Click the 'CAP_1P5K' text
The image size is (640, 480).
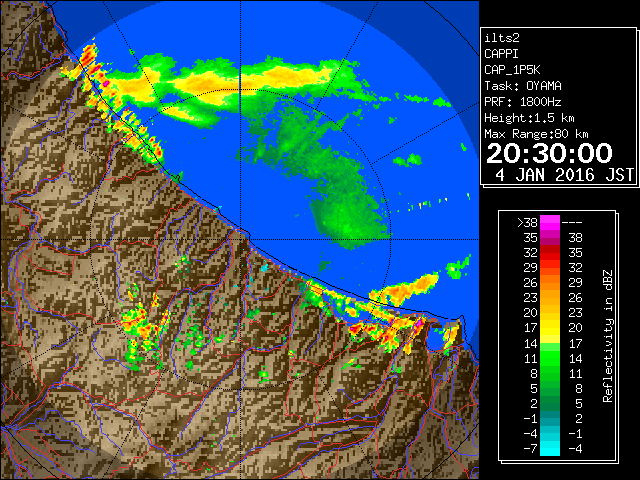(512, 70)
